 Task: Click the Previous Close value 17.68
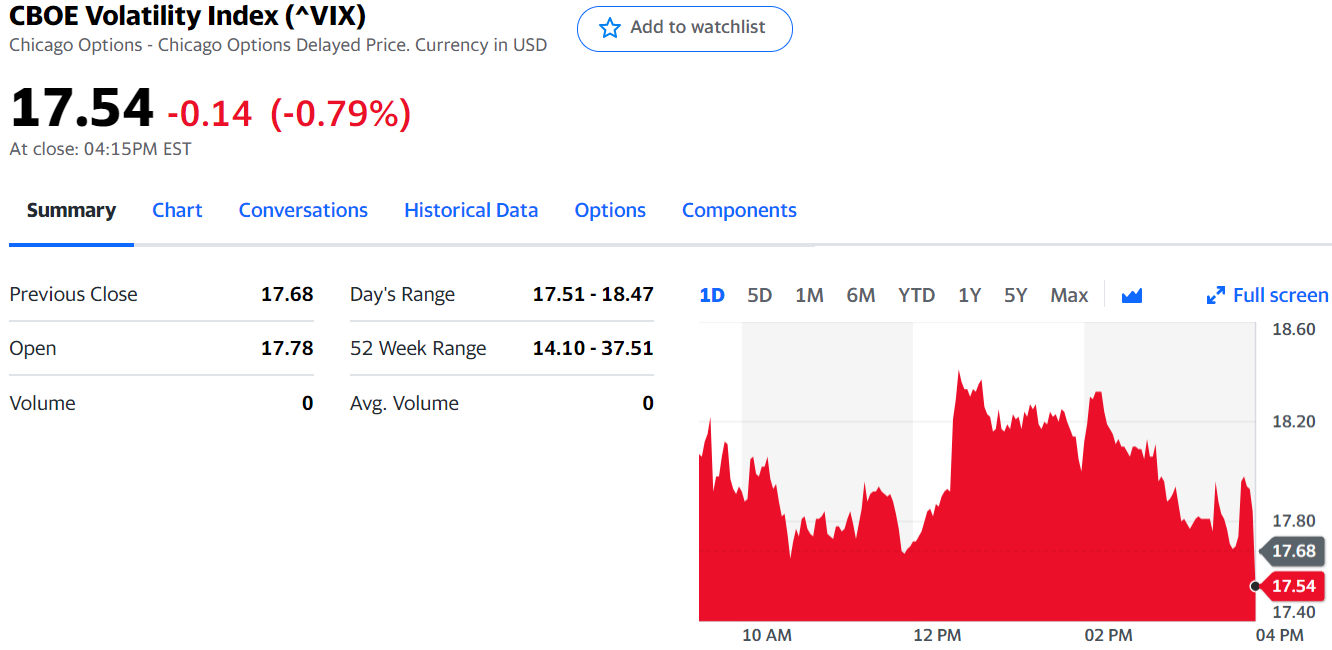pos(287,294)
